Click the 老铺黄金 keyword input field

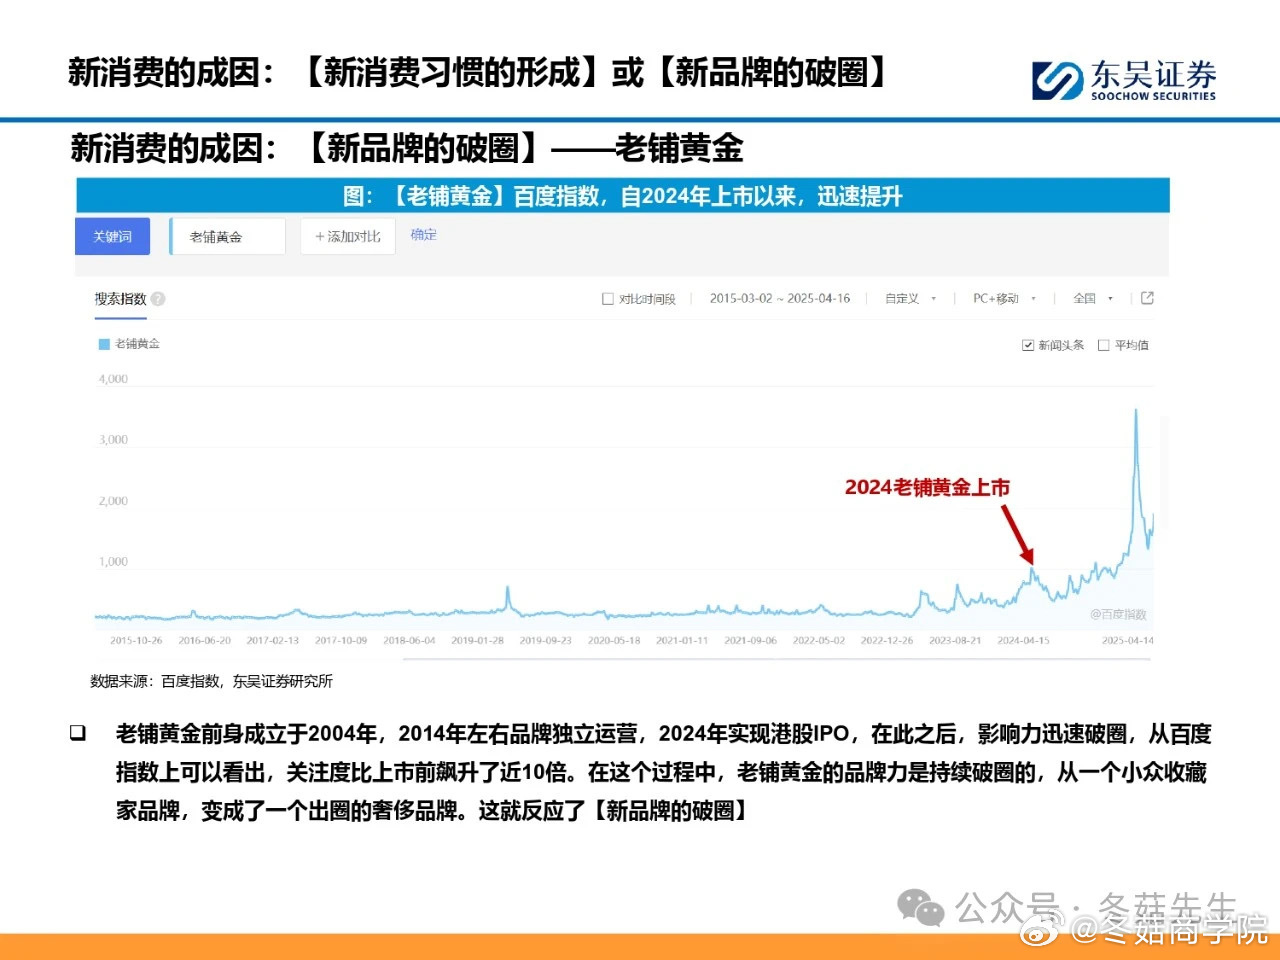pyautogui.click(x=228, y=236)
